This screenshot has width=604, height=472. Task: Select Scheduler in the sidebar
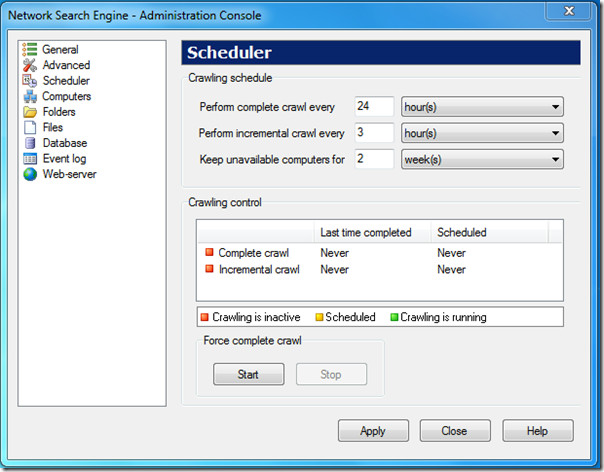coord(66,81)
